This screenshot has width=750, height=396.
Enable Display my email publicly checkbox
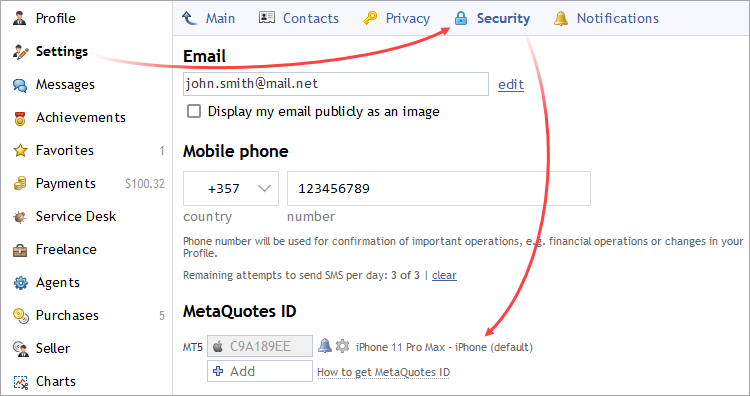(194, 111)
